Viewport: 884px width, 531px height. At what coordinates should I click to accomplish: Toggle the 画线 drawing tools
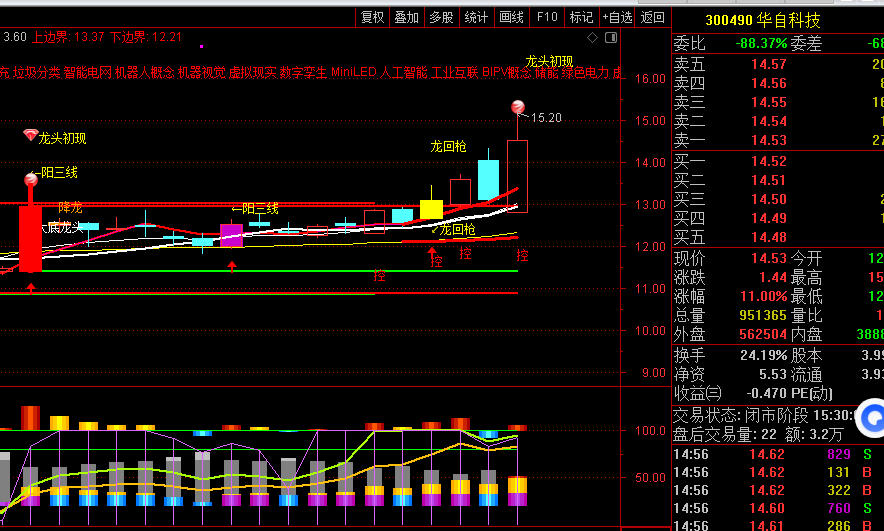[x=511, y=17]
